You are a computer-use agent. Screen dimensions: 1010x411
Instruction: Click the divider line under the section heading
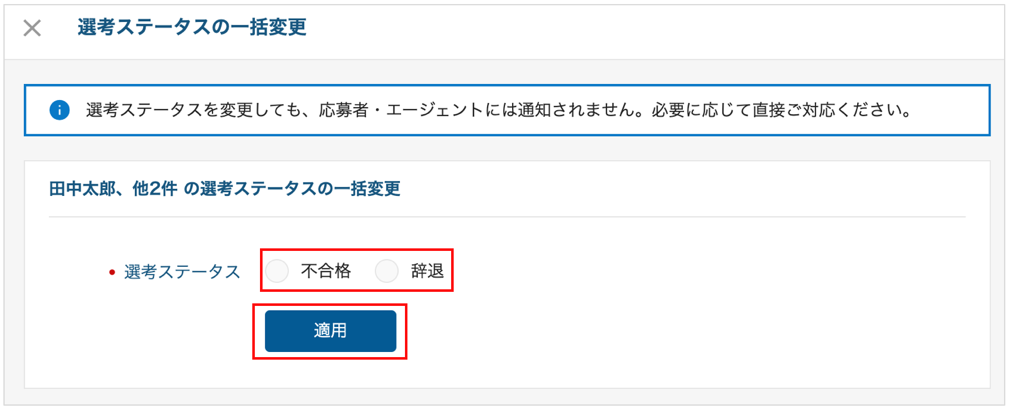pyautogui.click(x=507, y=216)
